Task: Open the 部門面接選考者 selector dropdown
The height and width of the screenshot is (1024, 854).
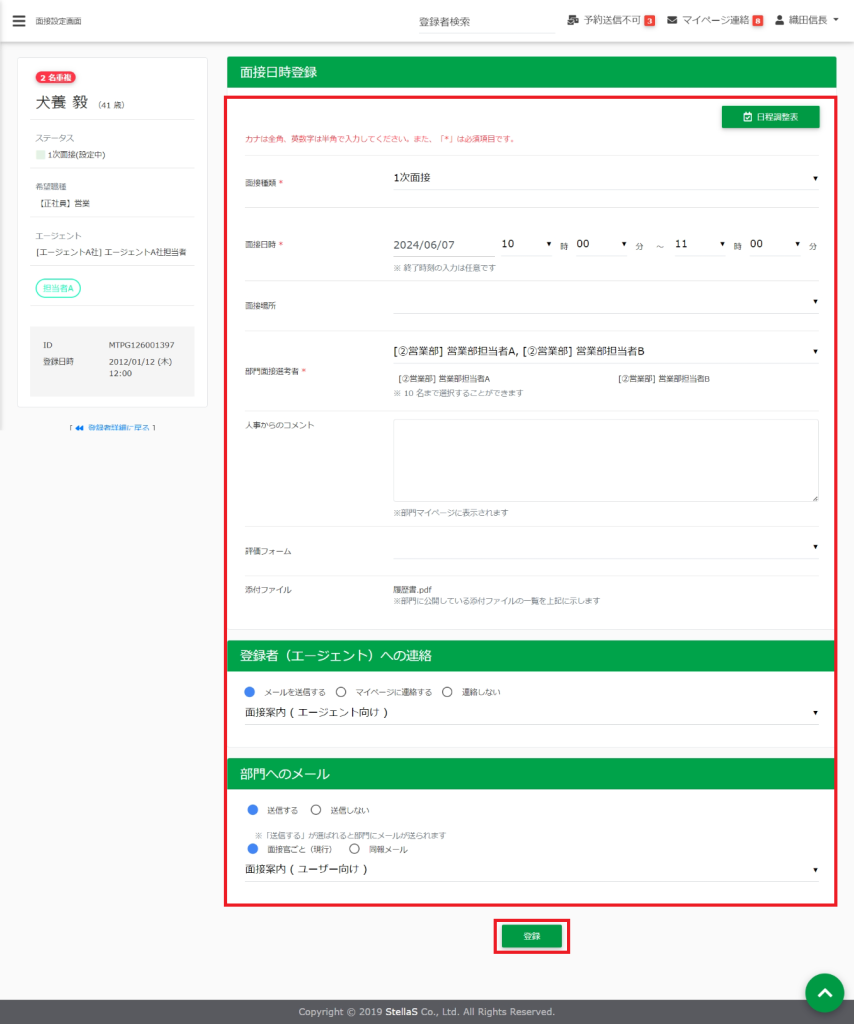Action: (x=605, y=351)
